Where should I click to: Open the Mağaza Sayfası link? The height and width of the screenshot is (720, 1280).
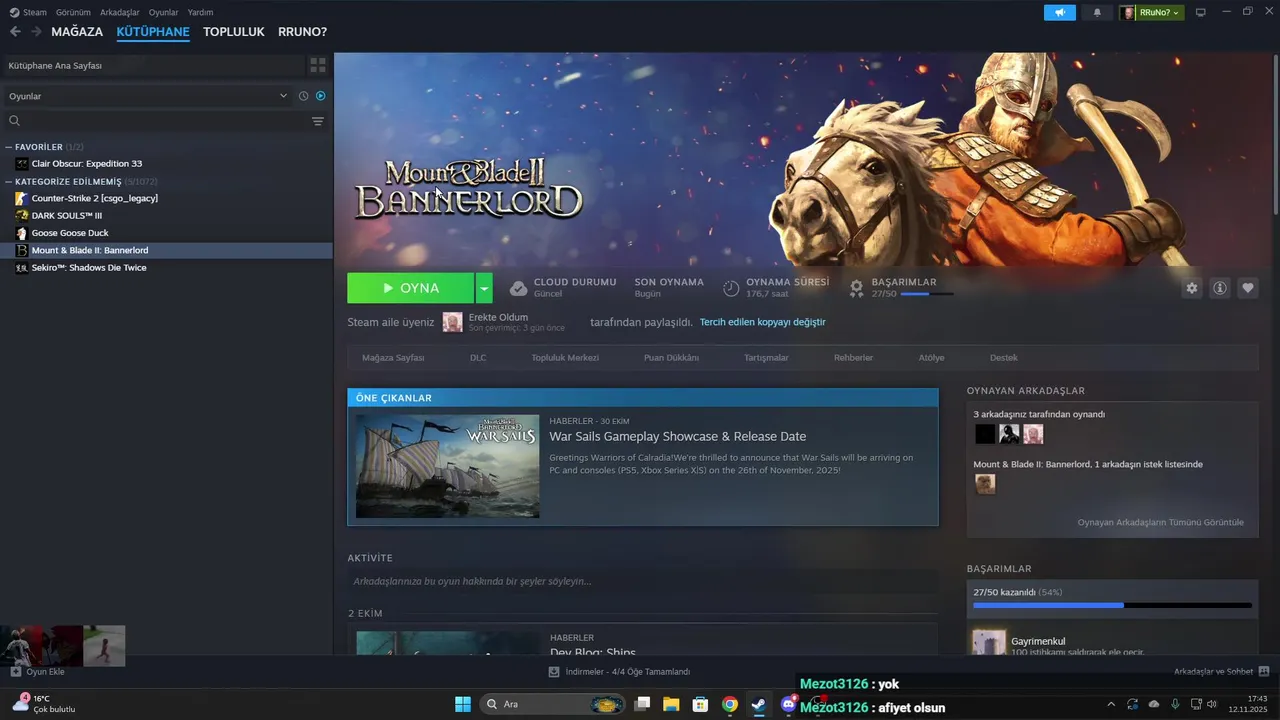click(x=393, y=358)
